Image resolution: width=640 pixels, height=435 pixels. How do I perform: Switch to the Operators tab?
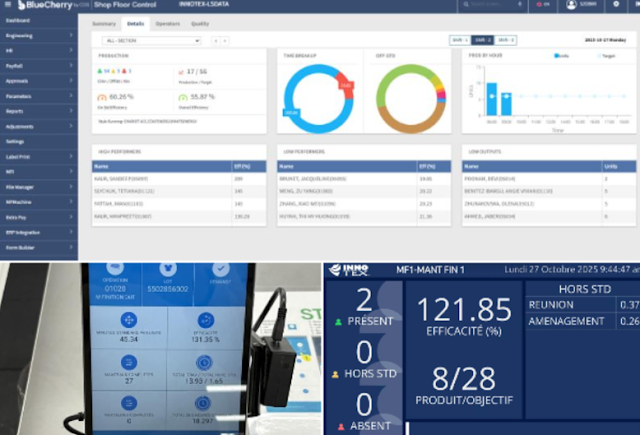coord(168,24)
